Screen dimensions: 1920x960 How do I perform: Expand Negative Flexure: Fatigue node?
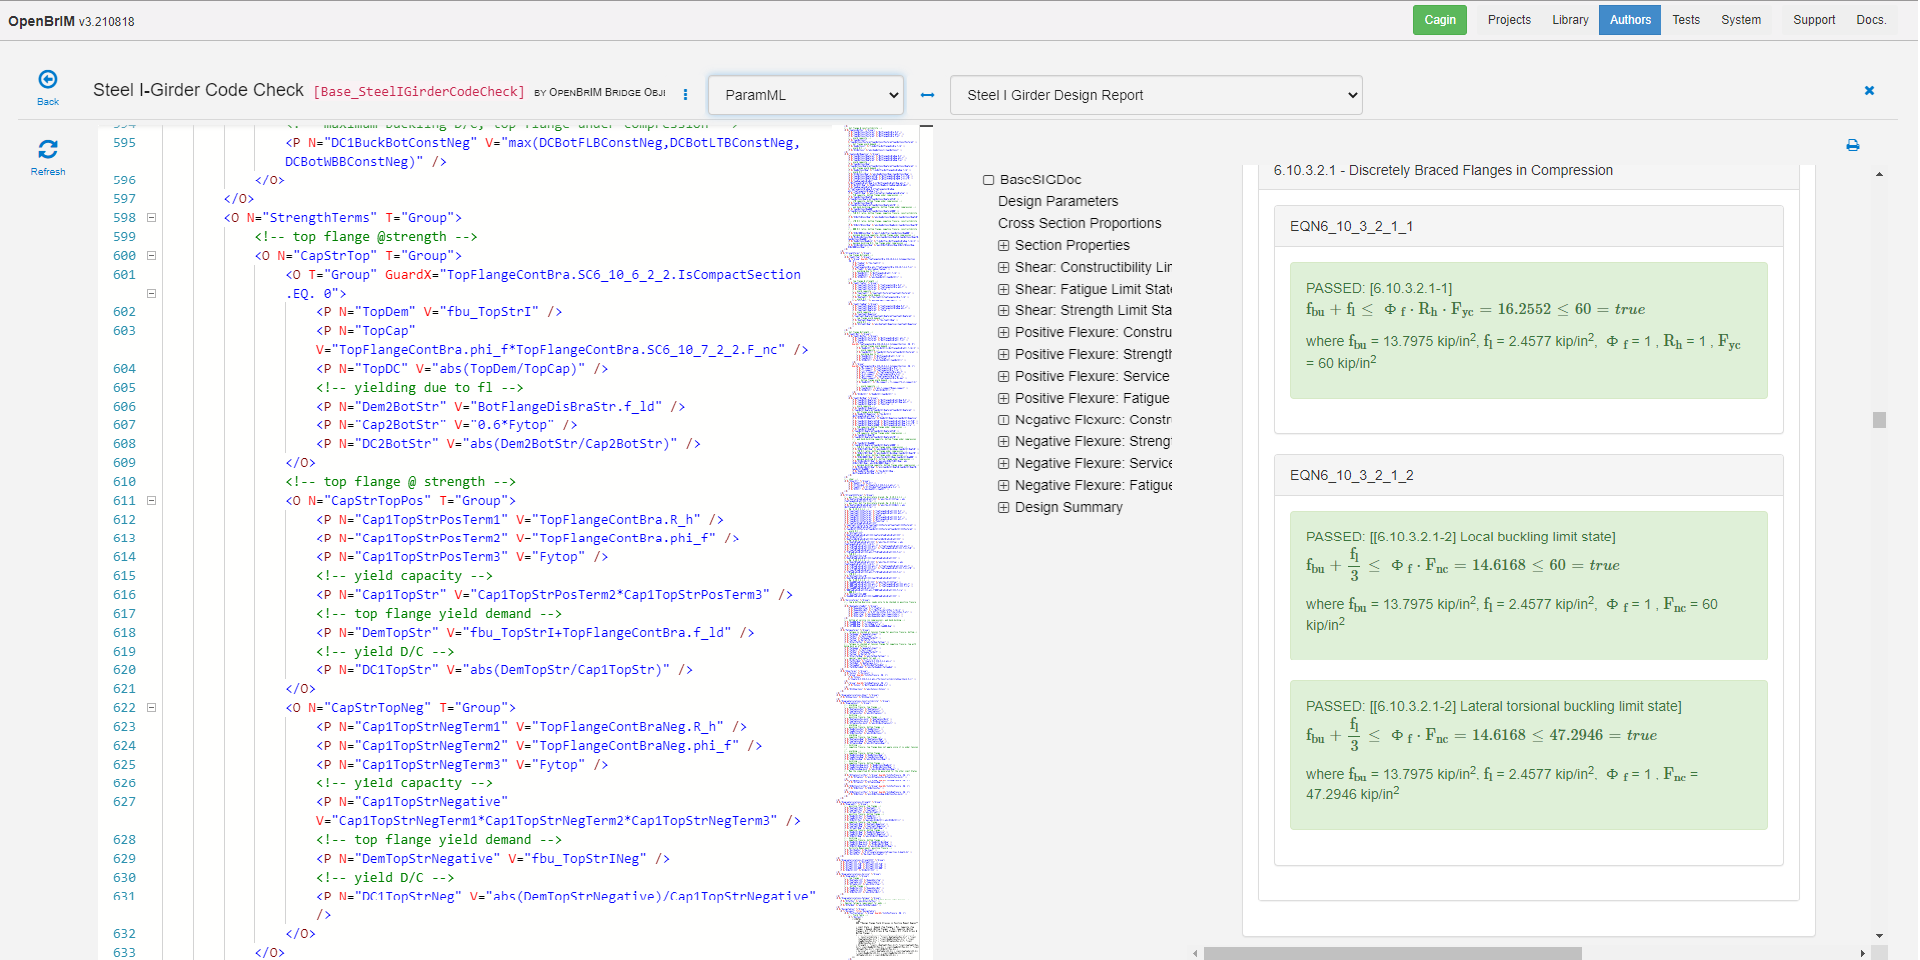(x=1003, y=486)
